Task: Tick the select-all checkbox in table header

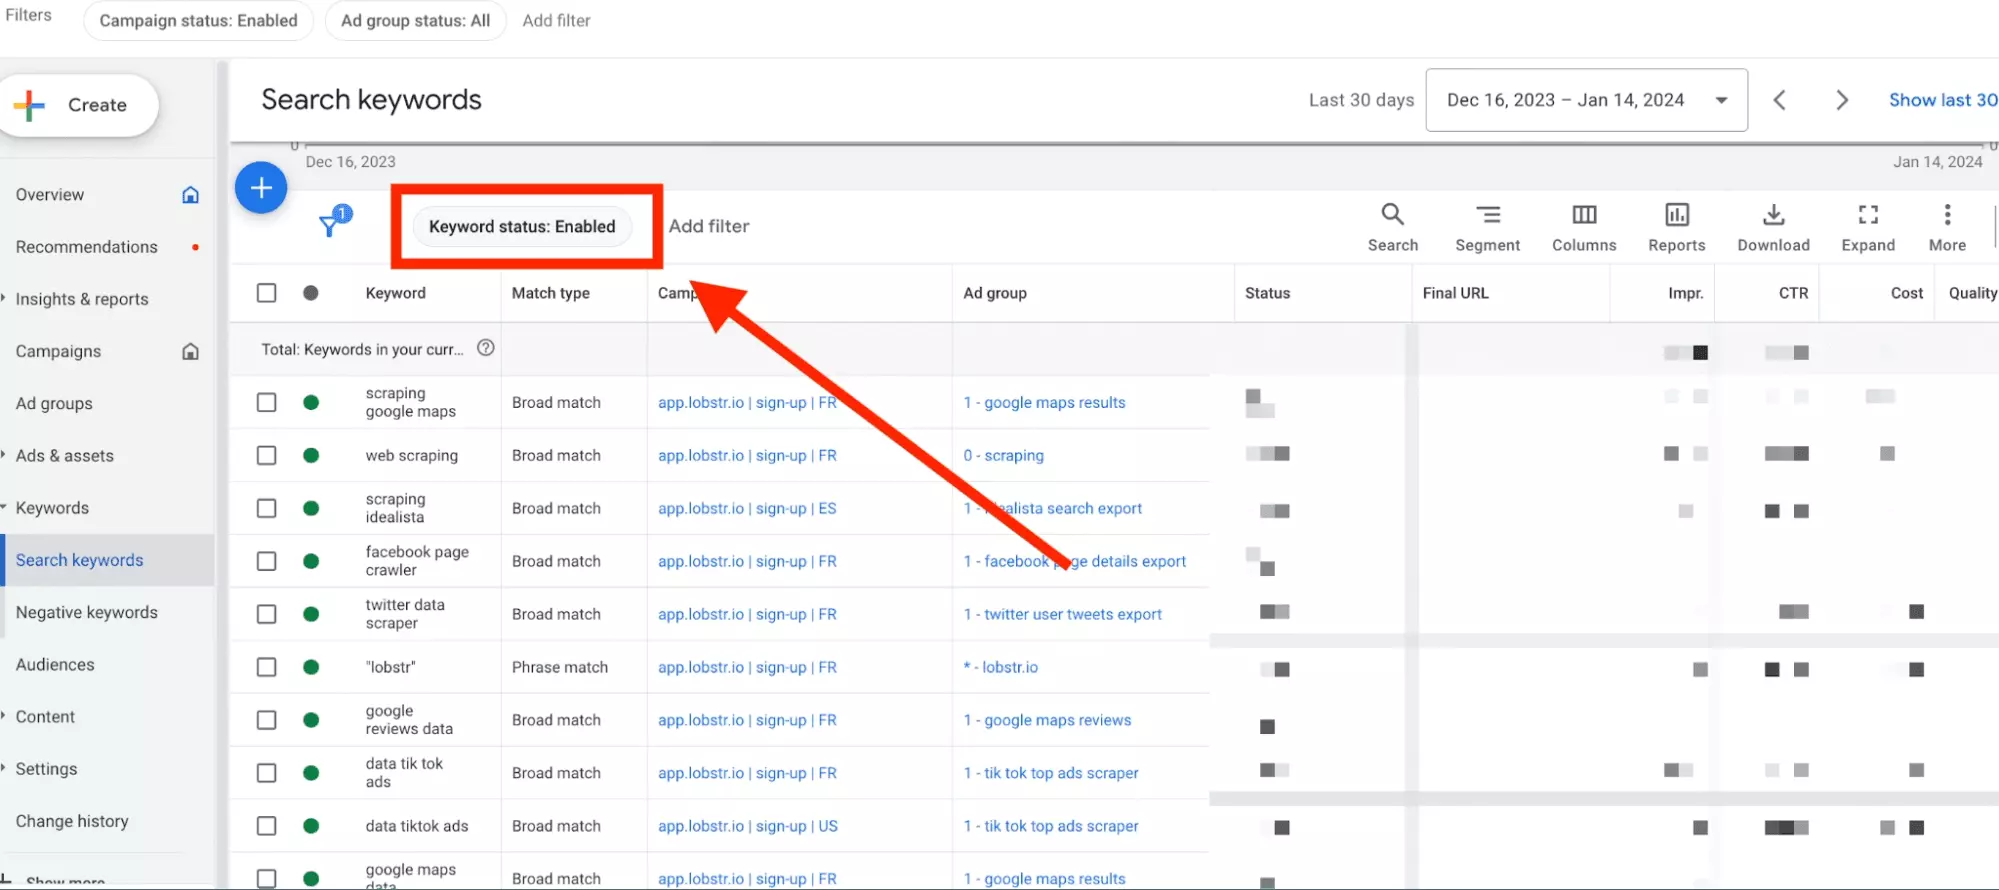Action: (x=266, y=293)
